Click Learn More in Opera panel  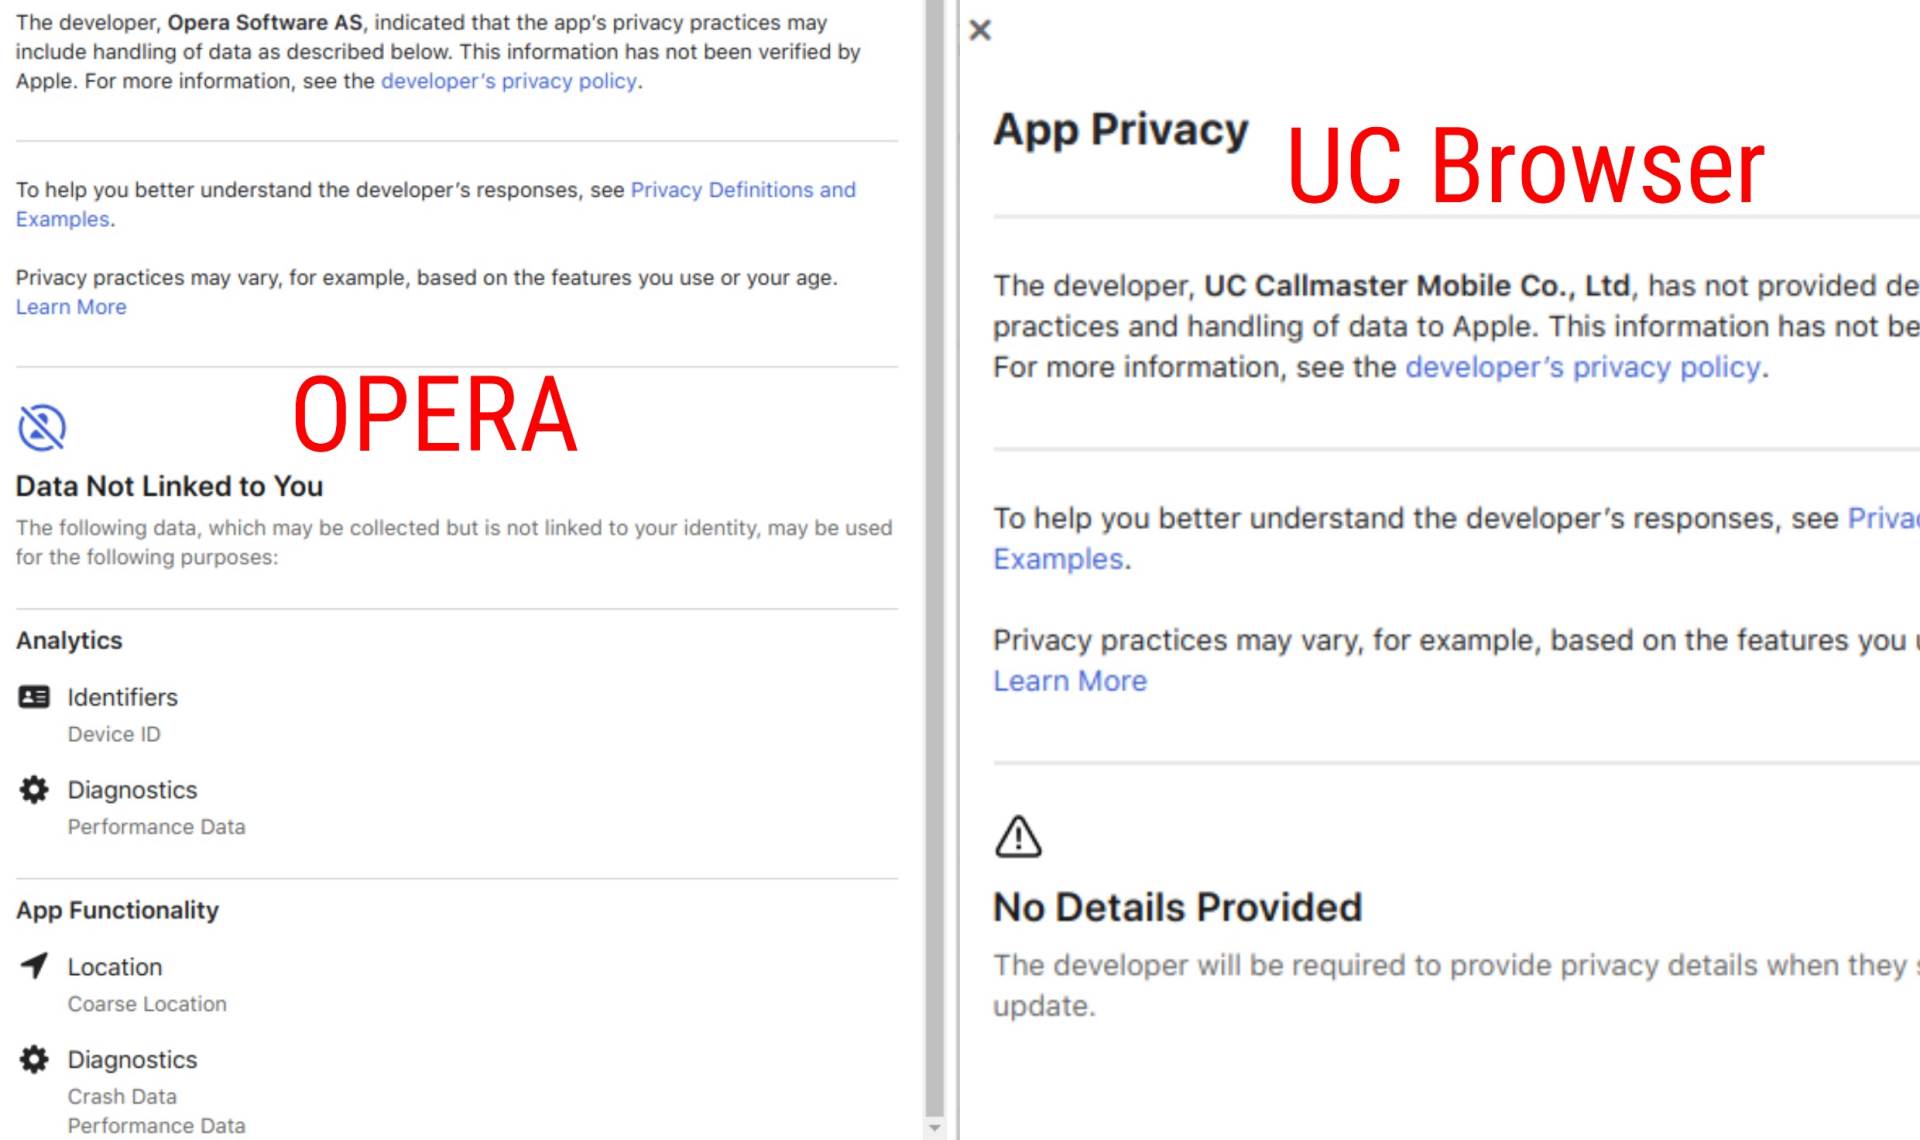[x=71, y=307]
